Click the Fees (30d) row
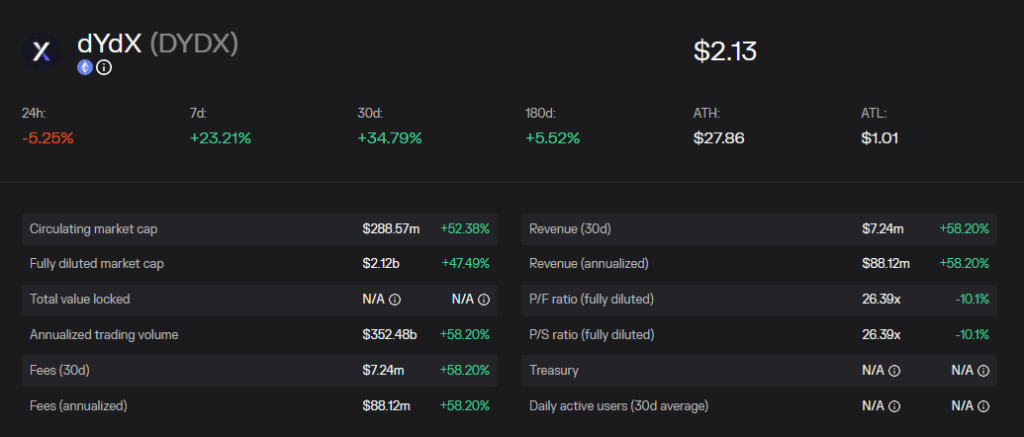Screen dimensions: 1024x437 (260, 370)
